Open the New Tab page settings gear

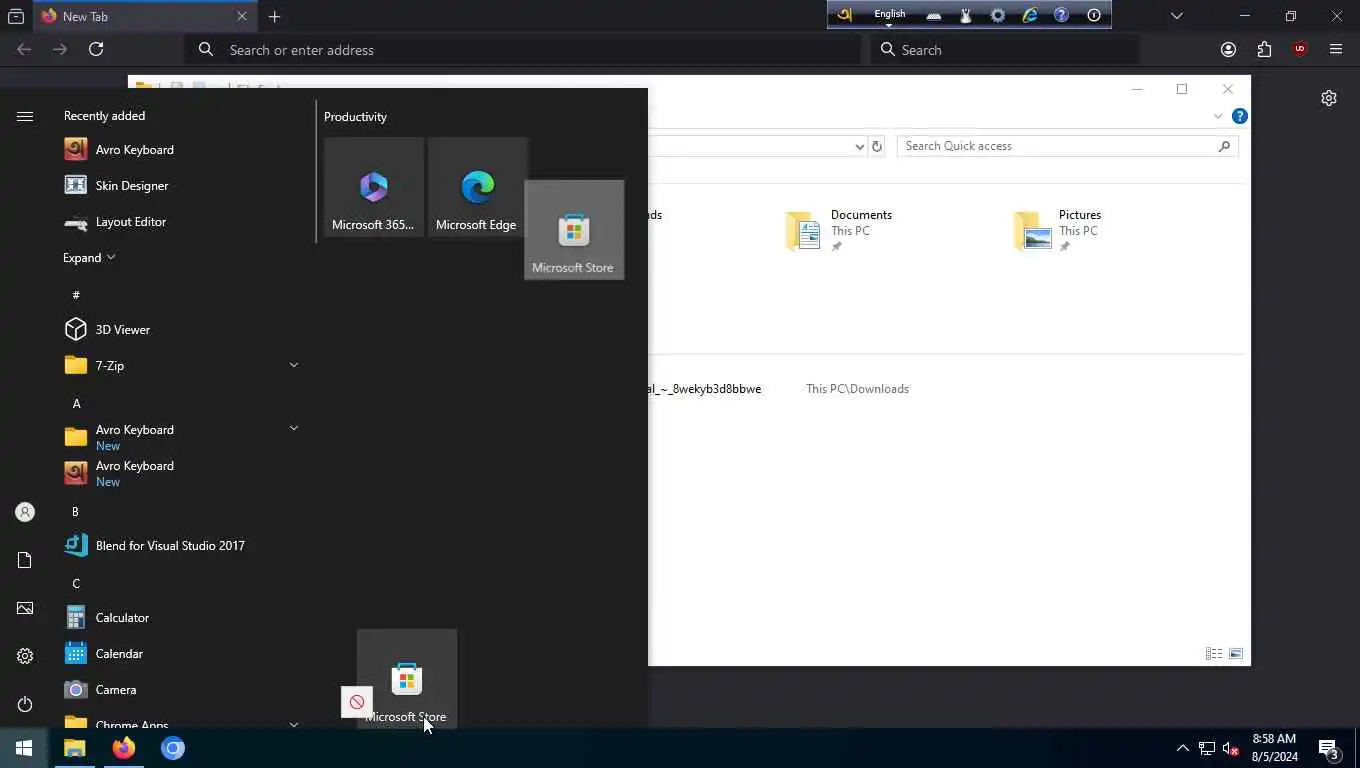click(x=1329, y=98)
